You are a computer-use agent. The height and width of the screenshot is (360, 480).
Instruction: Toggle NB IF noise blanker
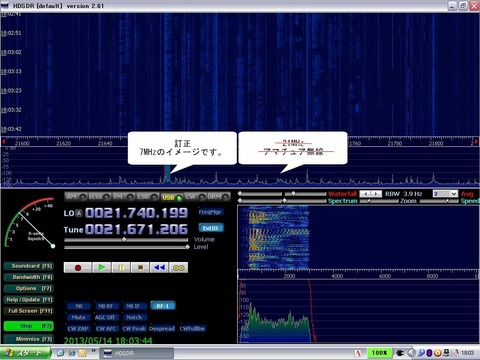click(x=134, y=306)
